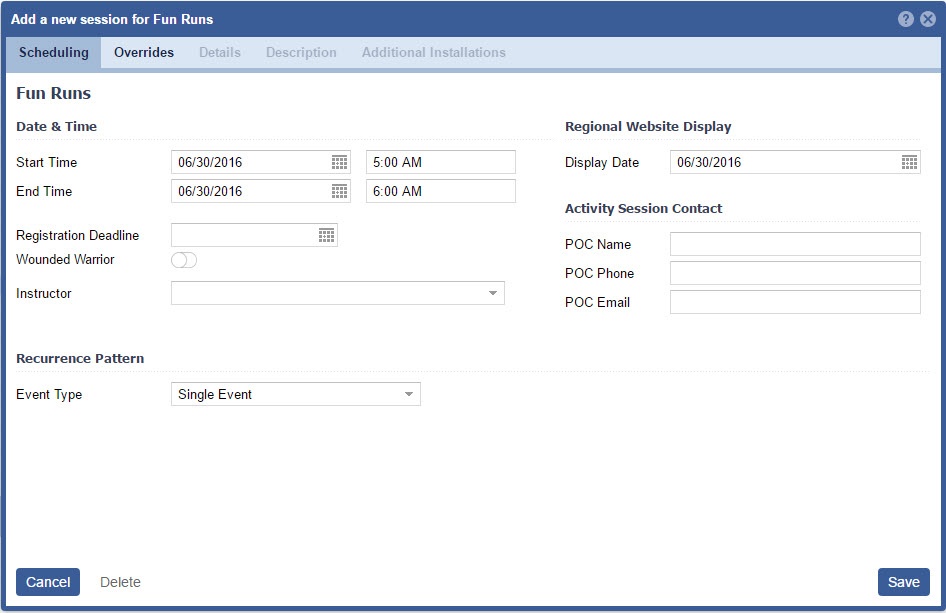946x613 pixels.
Task: Focus the POC Phone input field
Action: point(794,273)
